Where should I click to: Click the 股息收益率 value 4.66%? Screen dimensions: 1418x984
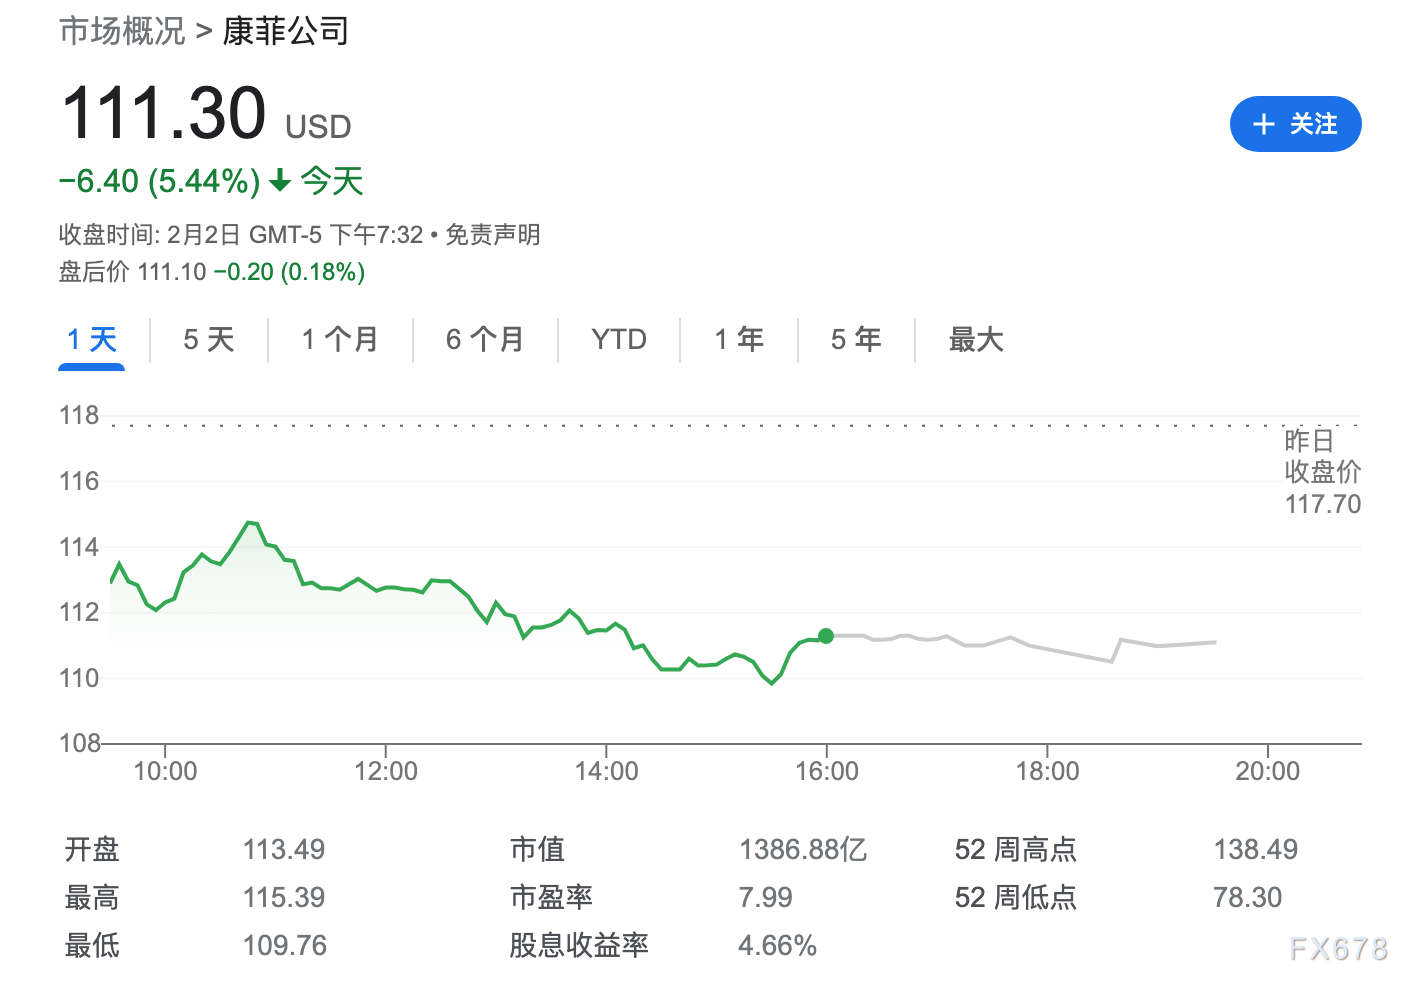(x=777, y=946)
